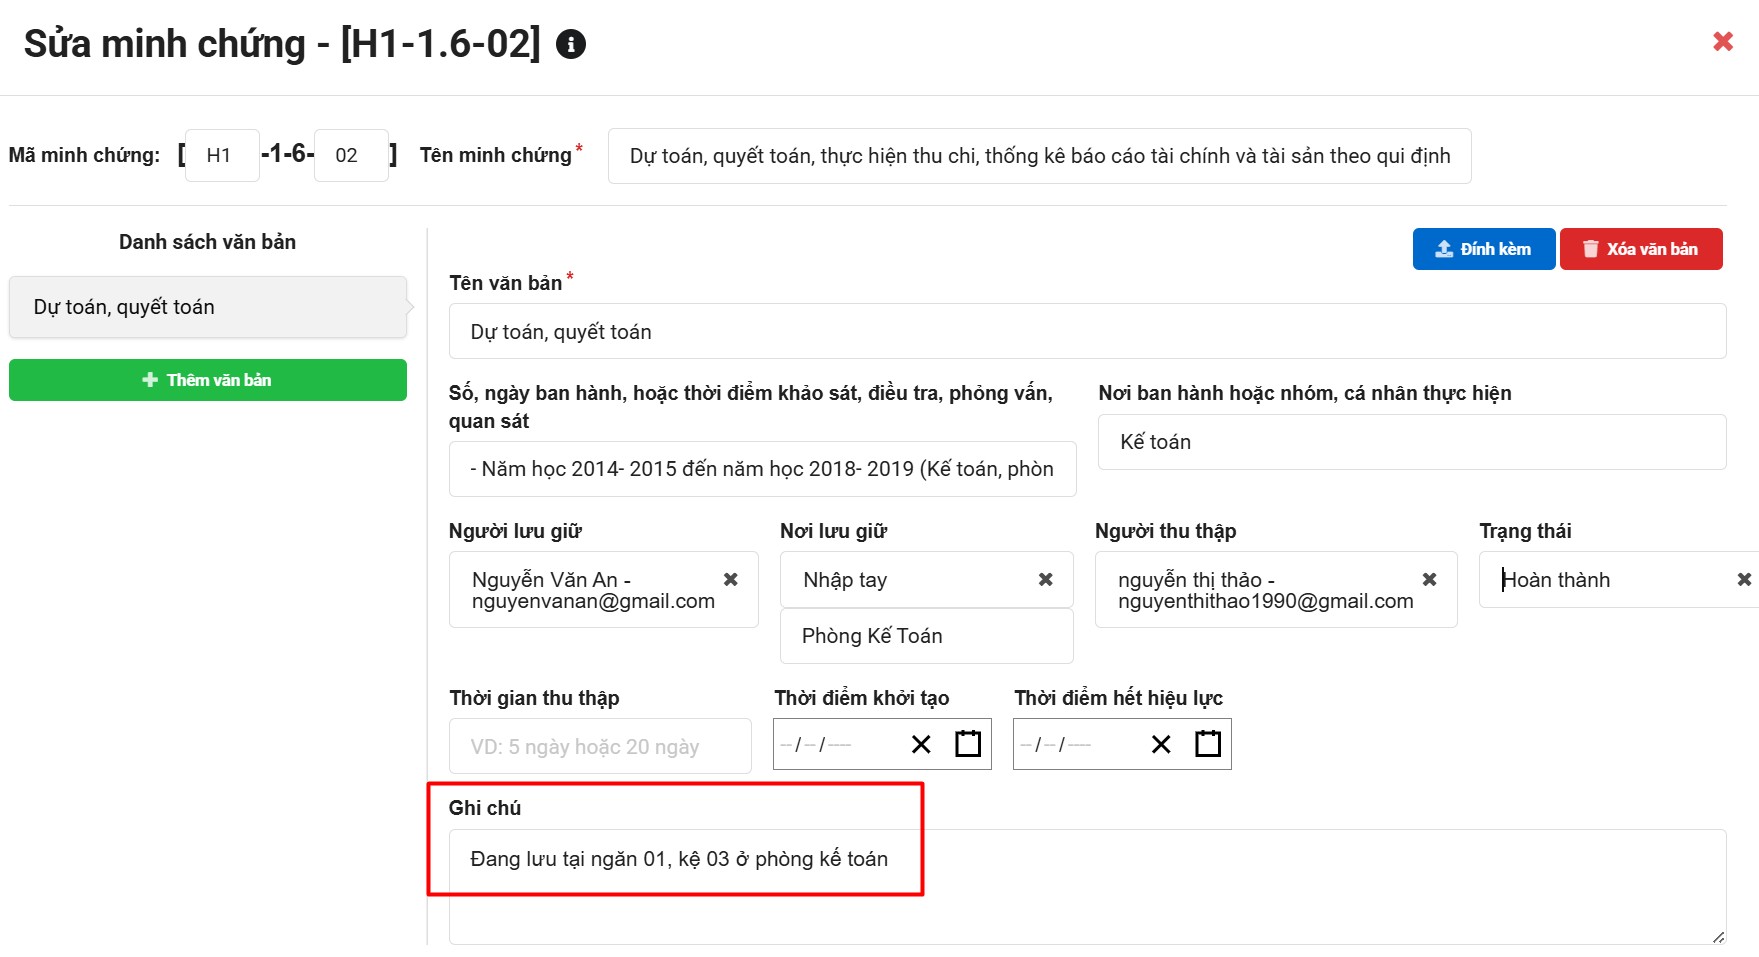Open calendar for Thời điểm khởi tạo

point(967,744)
